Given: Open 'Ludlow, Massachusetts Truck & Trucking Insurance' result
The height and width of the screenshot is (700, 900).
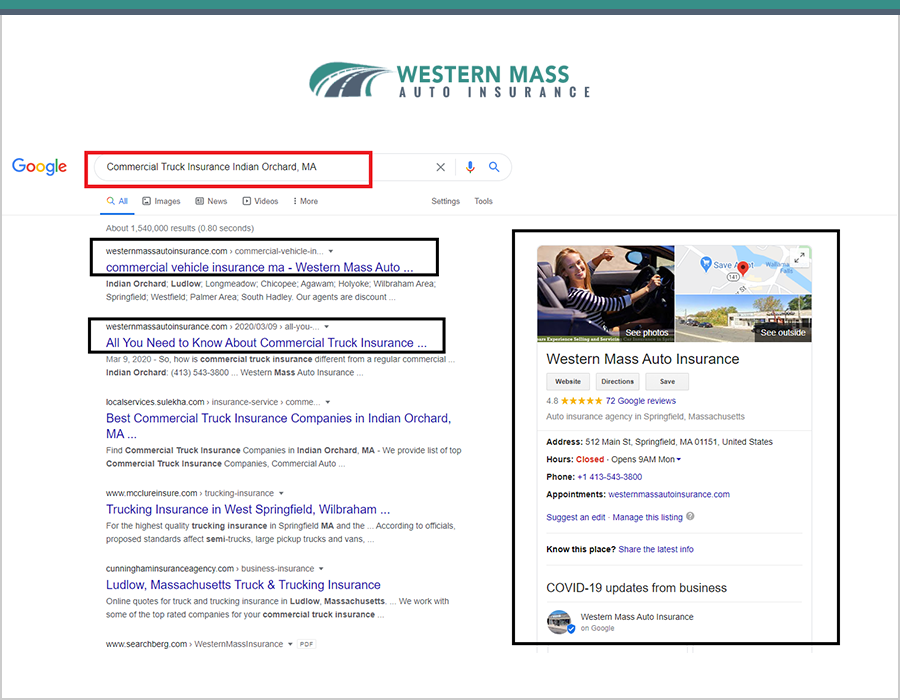Looking at the screenshot, I should [x=243, y=585].
